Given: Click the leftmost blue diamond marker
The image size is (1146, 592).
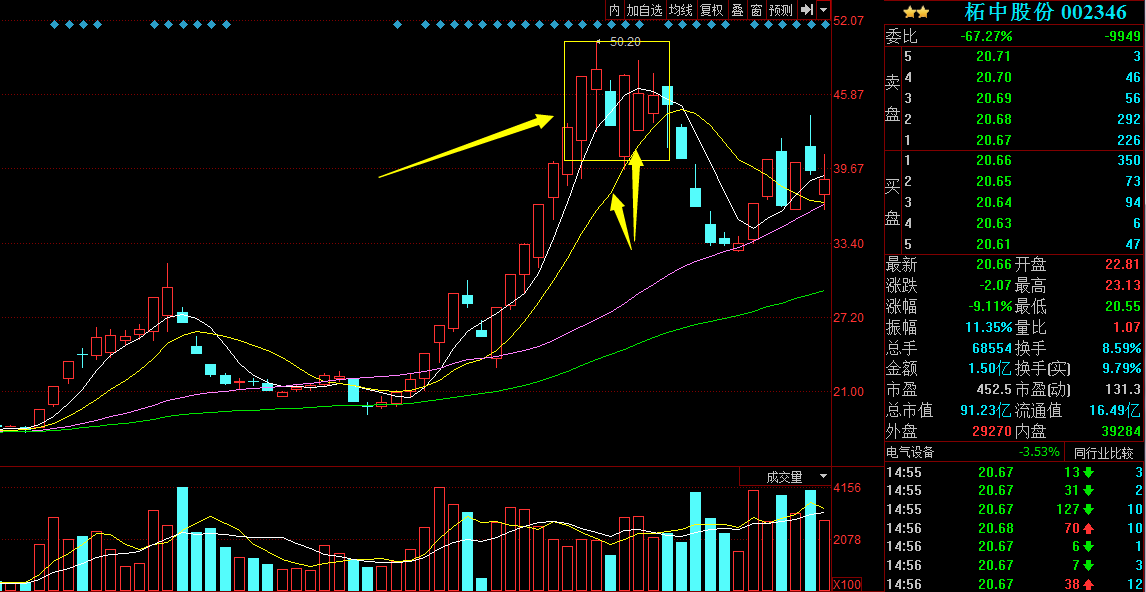Looking at the screenshot, I should pos(54,25).
